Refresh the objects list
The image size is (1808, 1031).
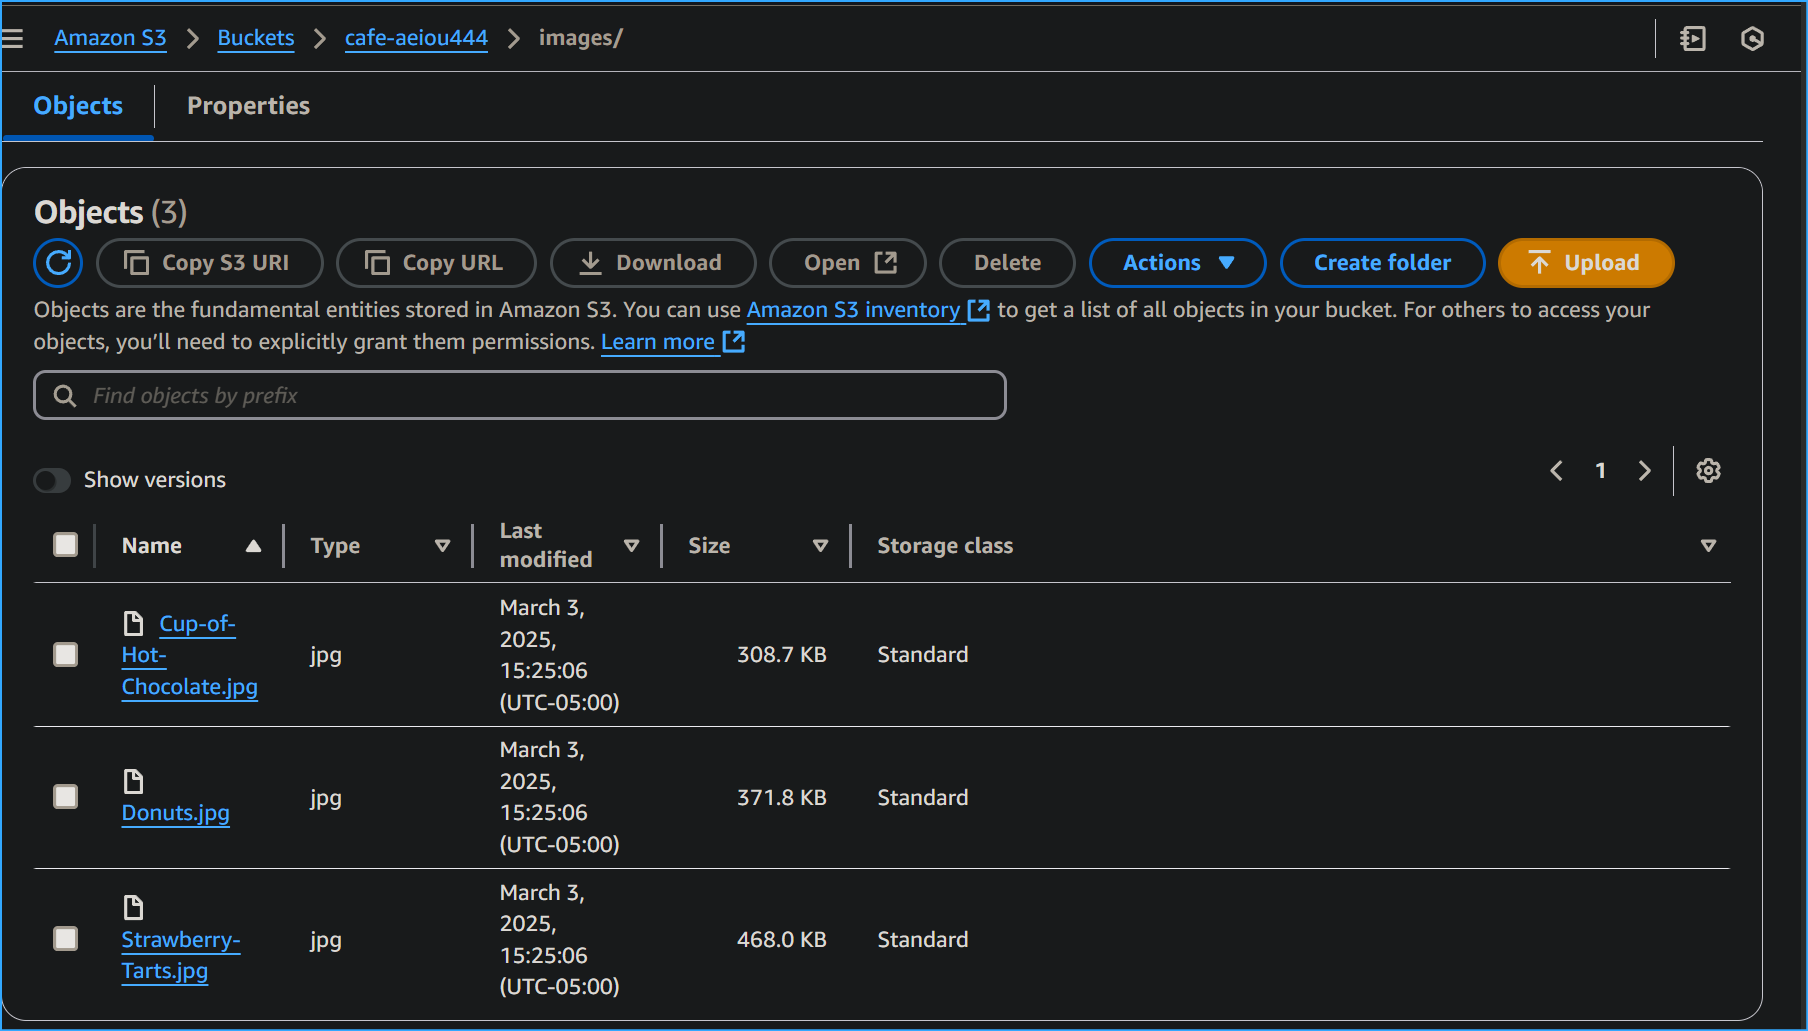(57, 262)
